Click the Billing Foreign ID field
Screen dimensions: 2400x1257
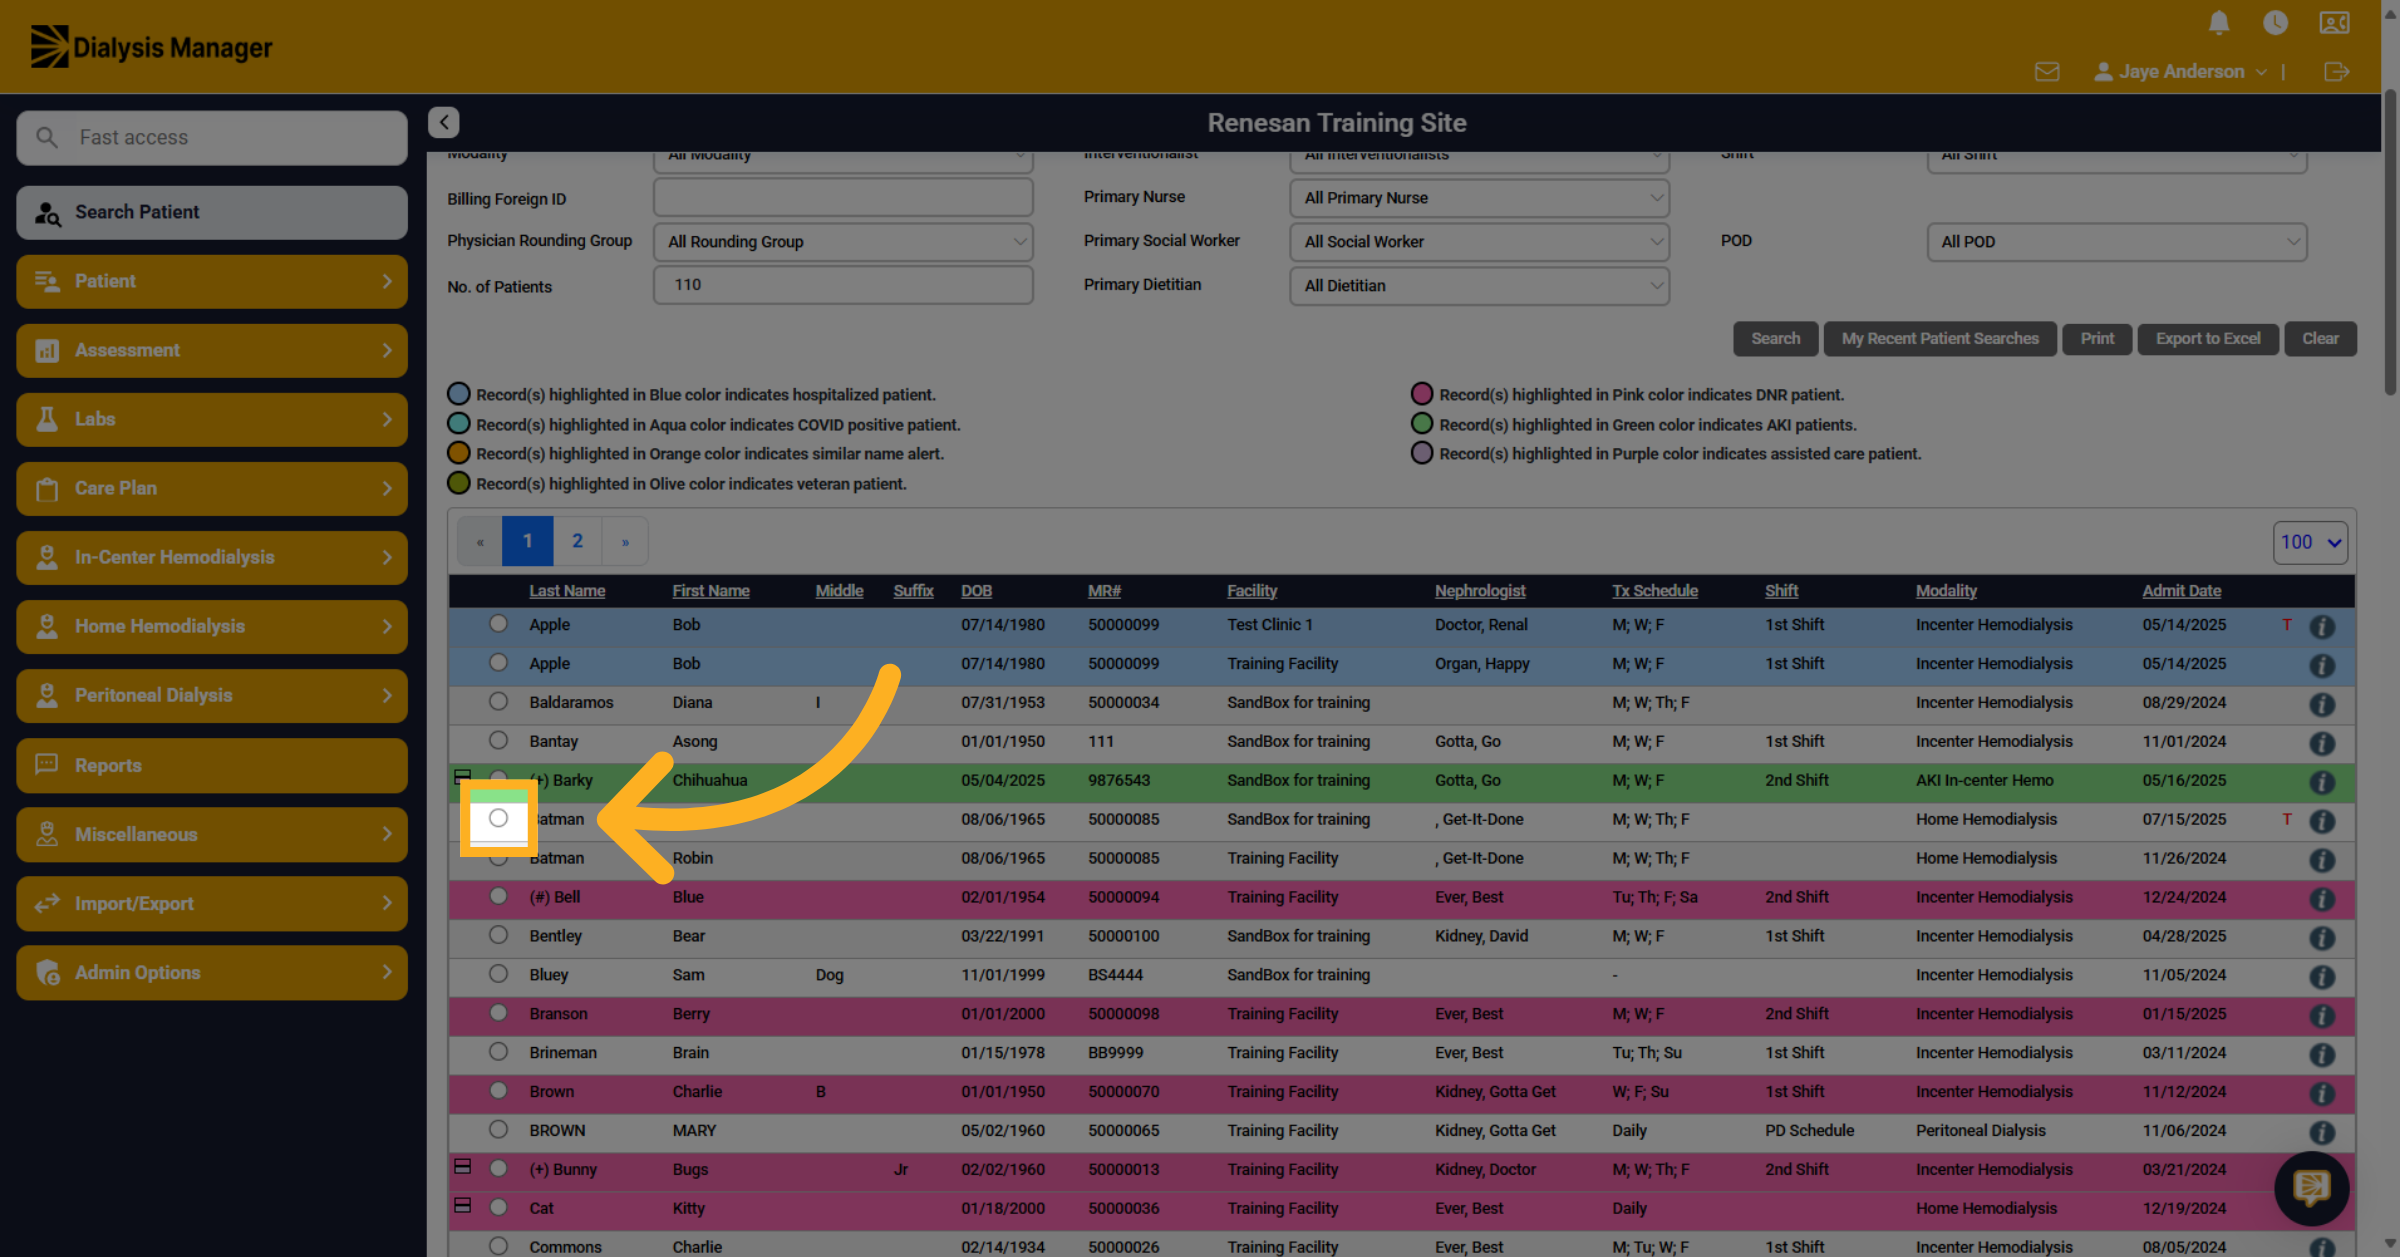click(x=843, y=197)
